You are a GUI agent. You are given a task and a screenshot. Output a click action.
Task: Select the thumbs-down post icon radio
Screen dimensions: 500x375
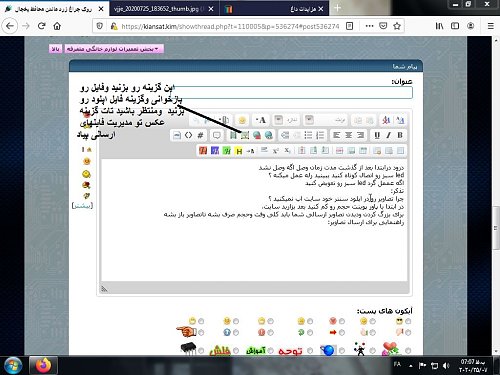408,332
